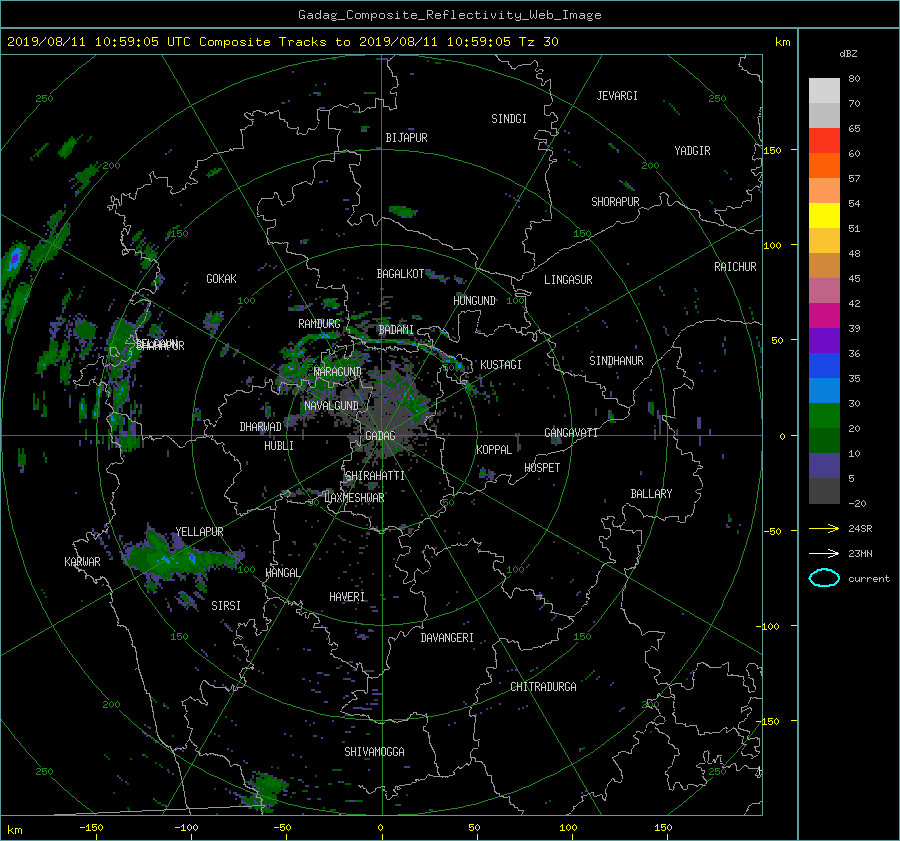Screen dimensions: 900x841
Task: Click the Gadag_Composite_Reflectivity_Web_Image title
Action: 449,15
